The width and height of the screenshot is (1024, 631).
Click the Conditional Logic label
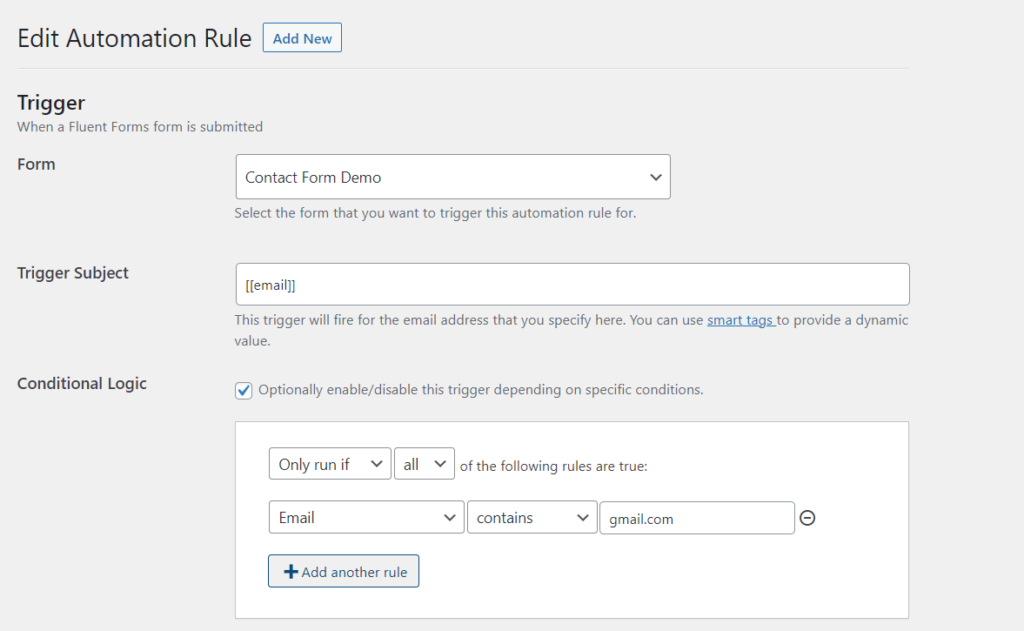coord(81,383)
